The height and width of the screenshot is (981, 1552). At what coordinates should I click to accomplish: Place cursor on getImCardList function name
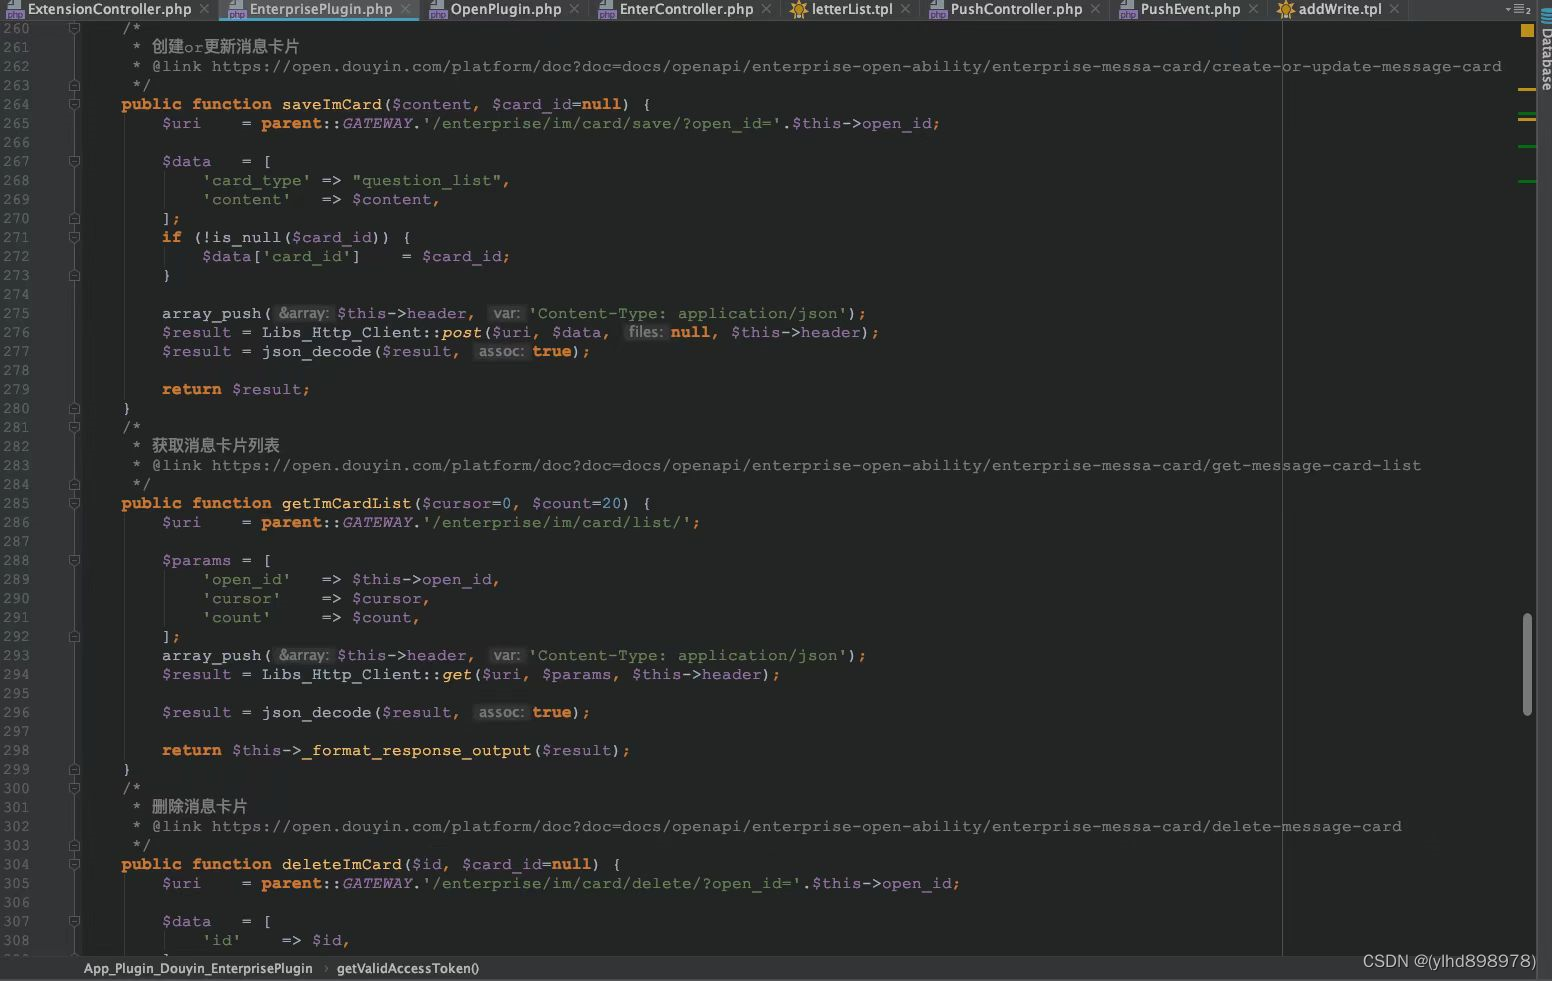click(346, 503)
